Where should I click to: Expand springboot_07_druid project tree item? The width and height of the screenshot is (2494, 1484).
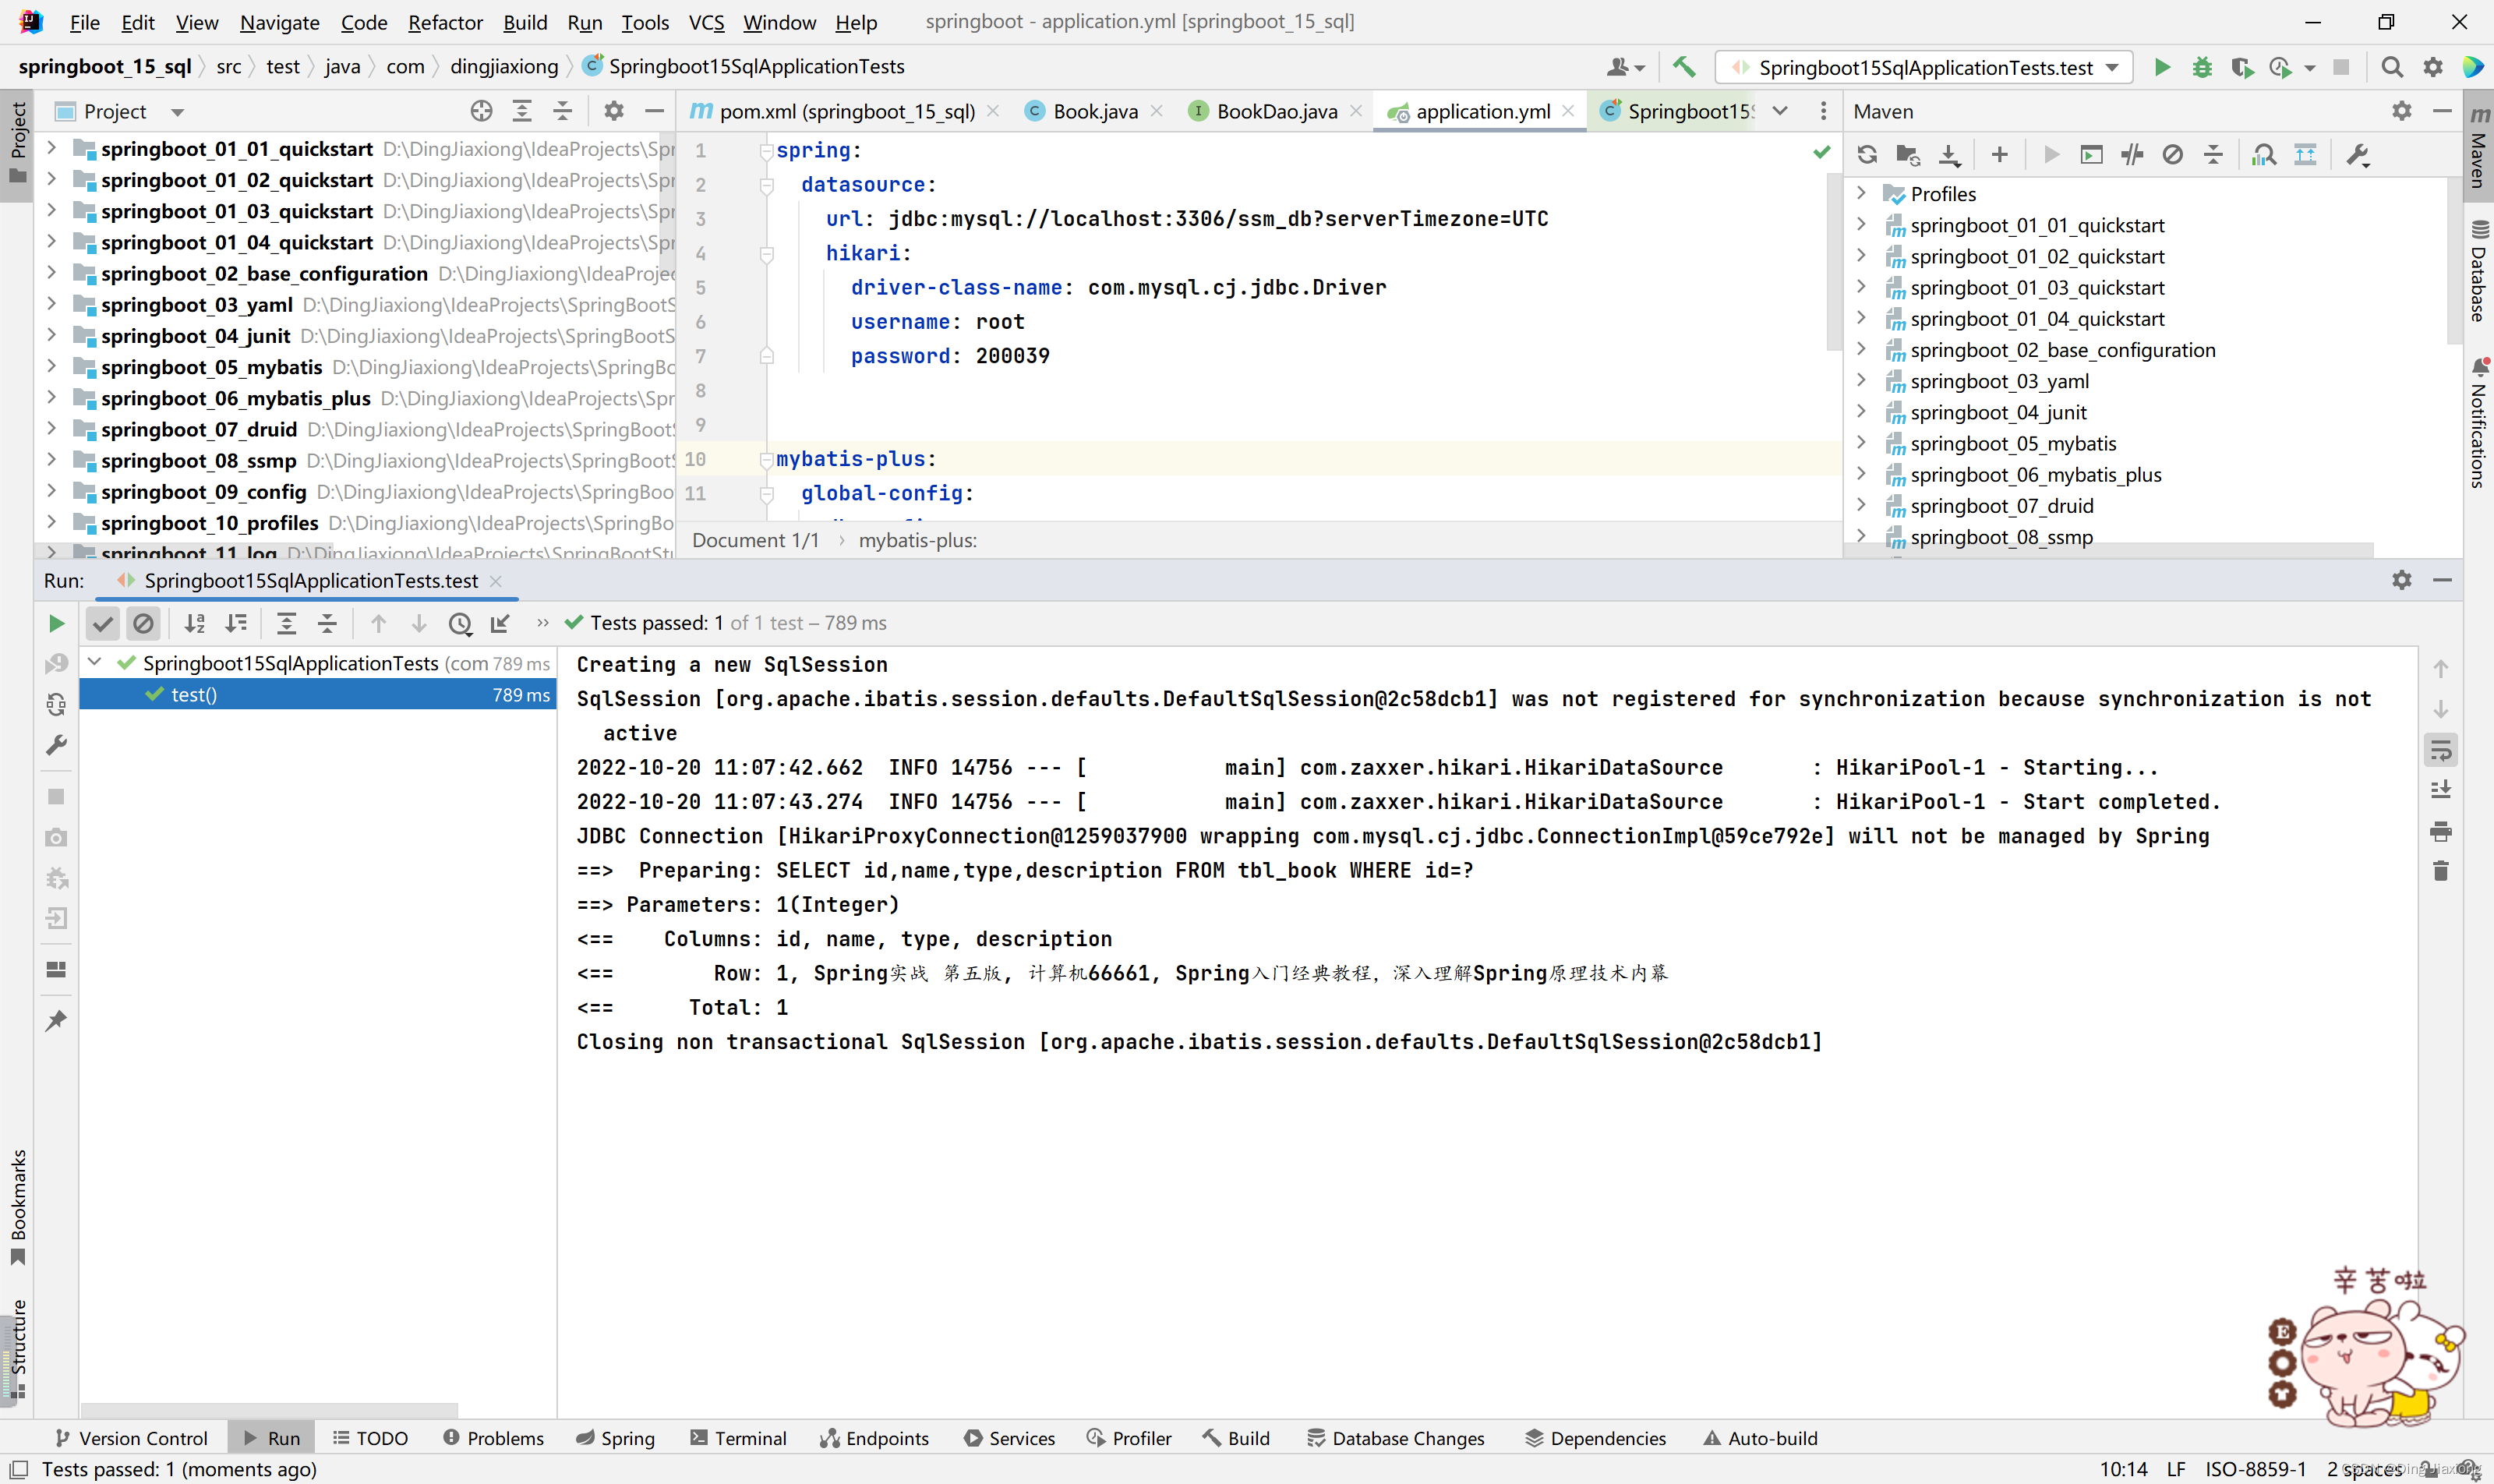click(x=51, y=429)
